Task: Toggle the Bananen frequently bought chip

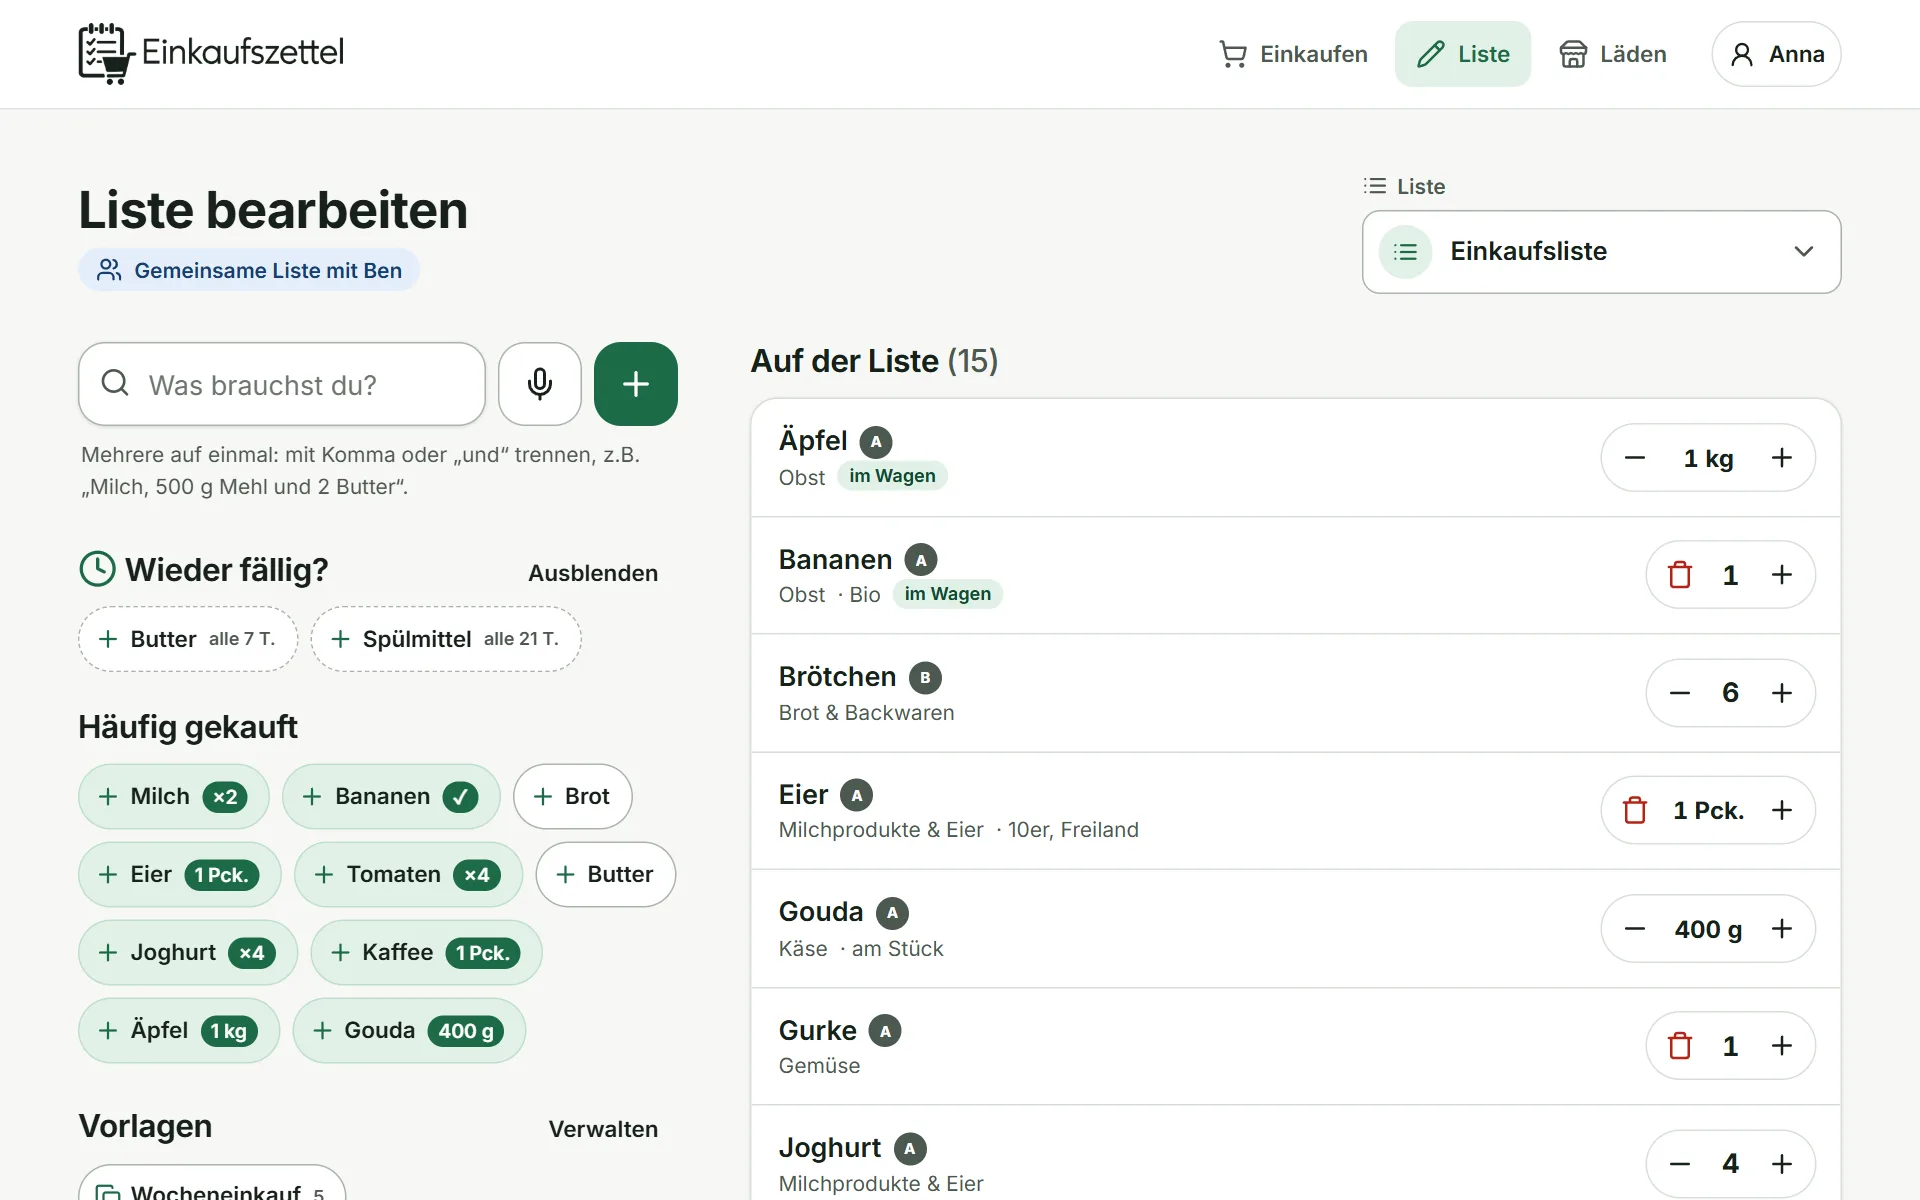Action: pos(391,796)
